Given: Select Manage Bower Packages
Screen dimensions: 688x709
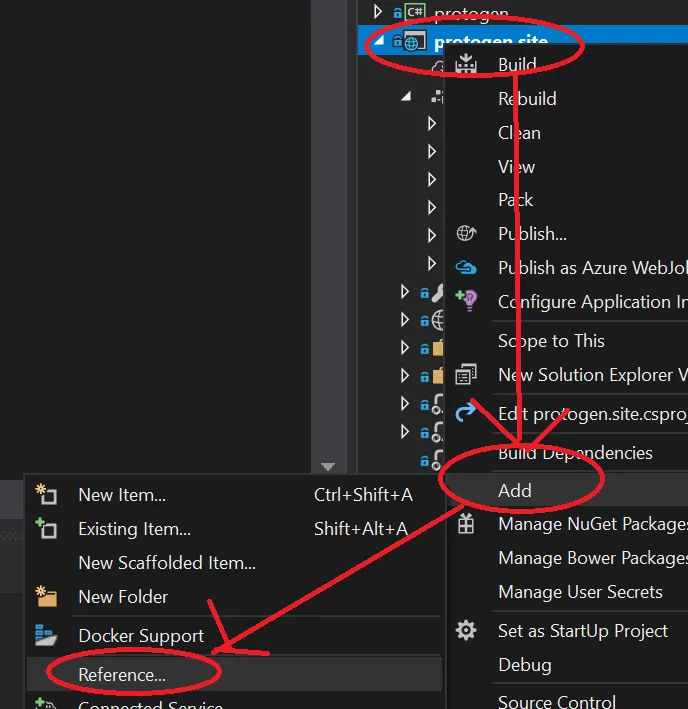Looking at the screenshot, I should [x=593, y=558].
